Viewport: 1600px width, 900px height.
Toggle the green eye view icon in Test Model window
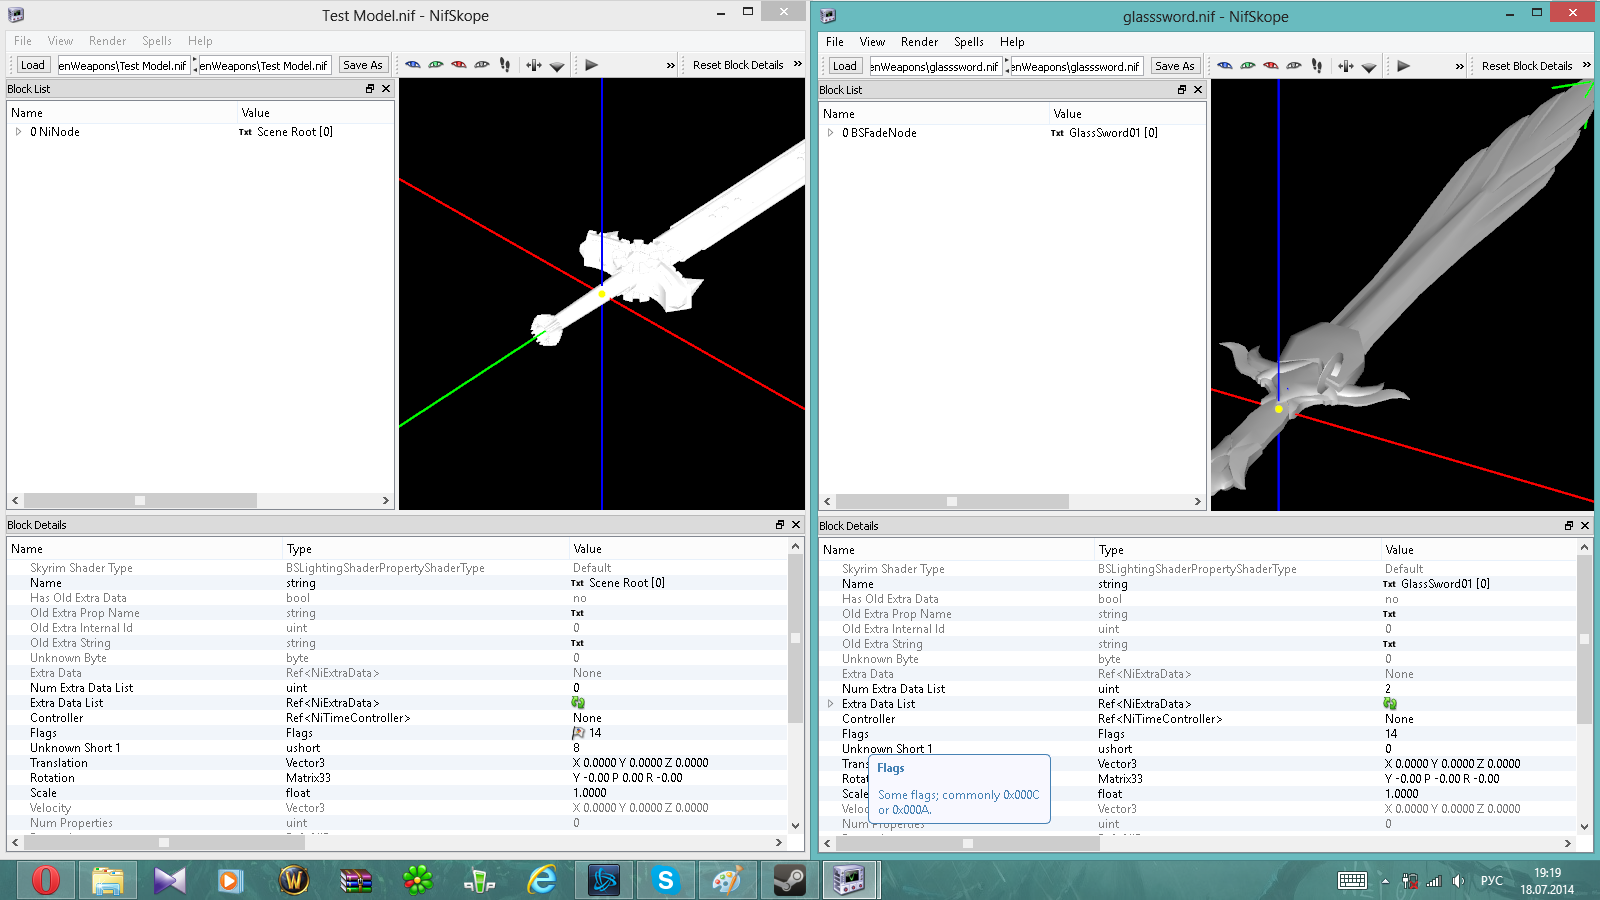click(x=436, y=65)
